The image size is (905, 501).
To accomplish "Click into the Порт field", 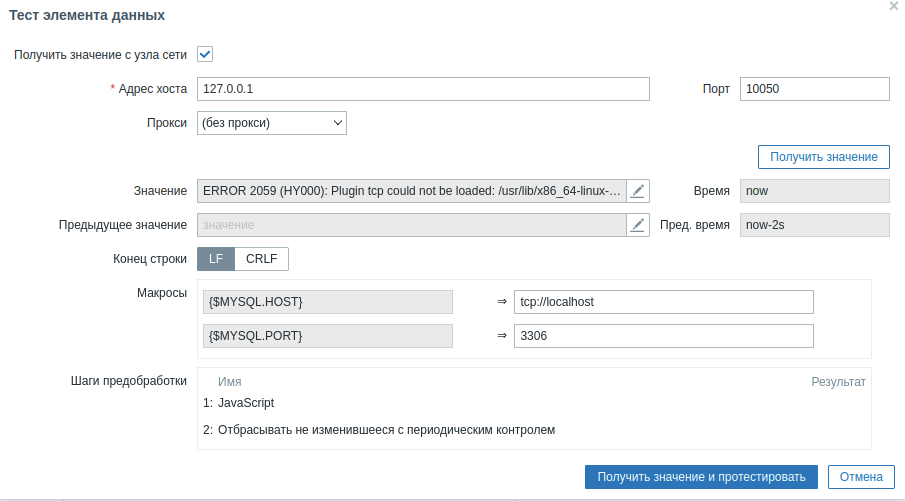I will [x=814, y=89].
